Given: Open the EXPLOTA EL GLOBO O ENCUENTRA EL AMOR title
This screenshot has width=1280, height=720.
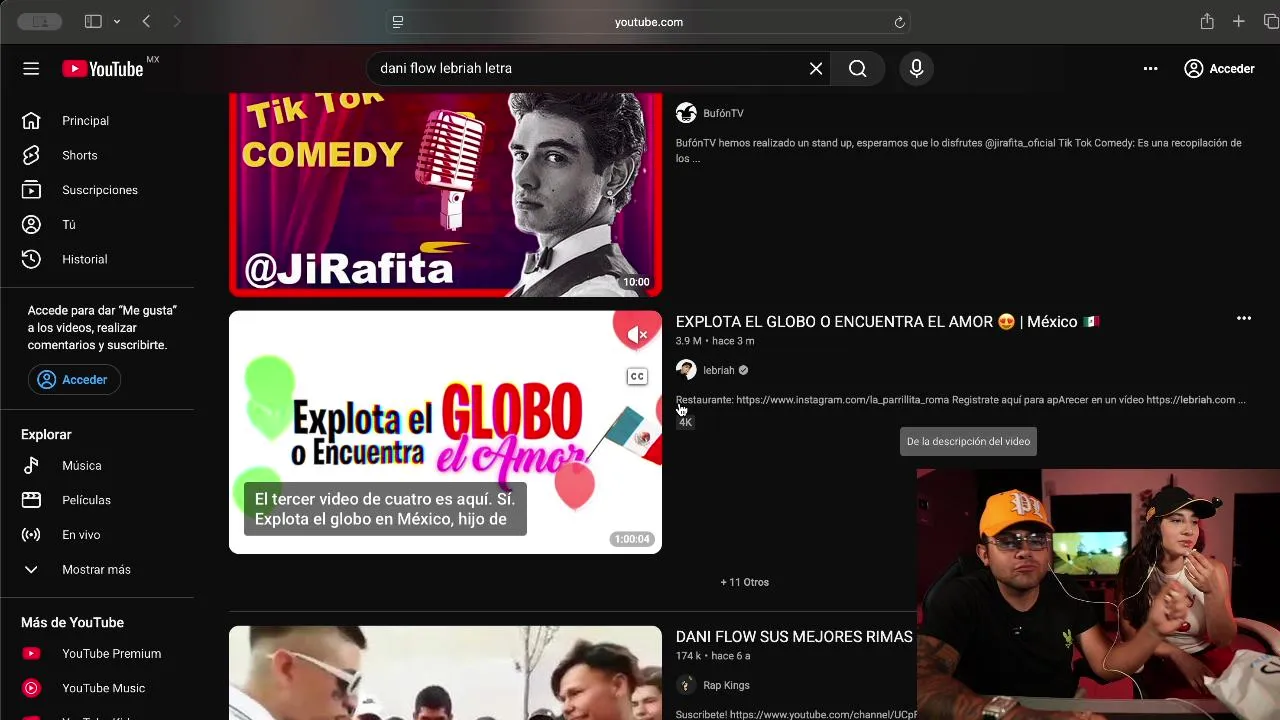Looking at the screenshot, I should coord(887,322).
